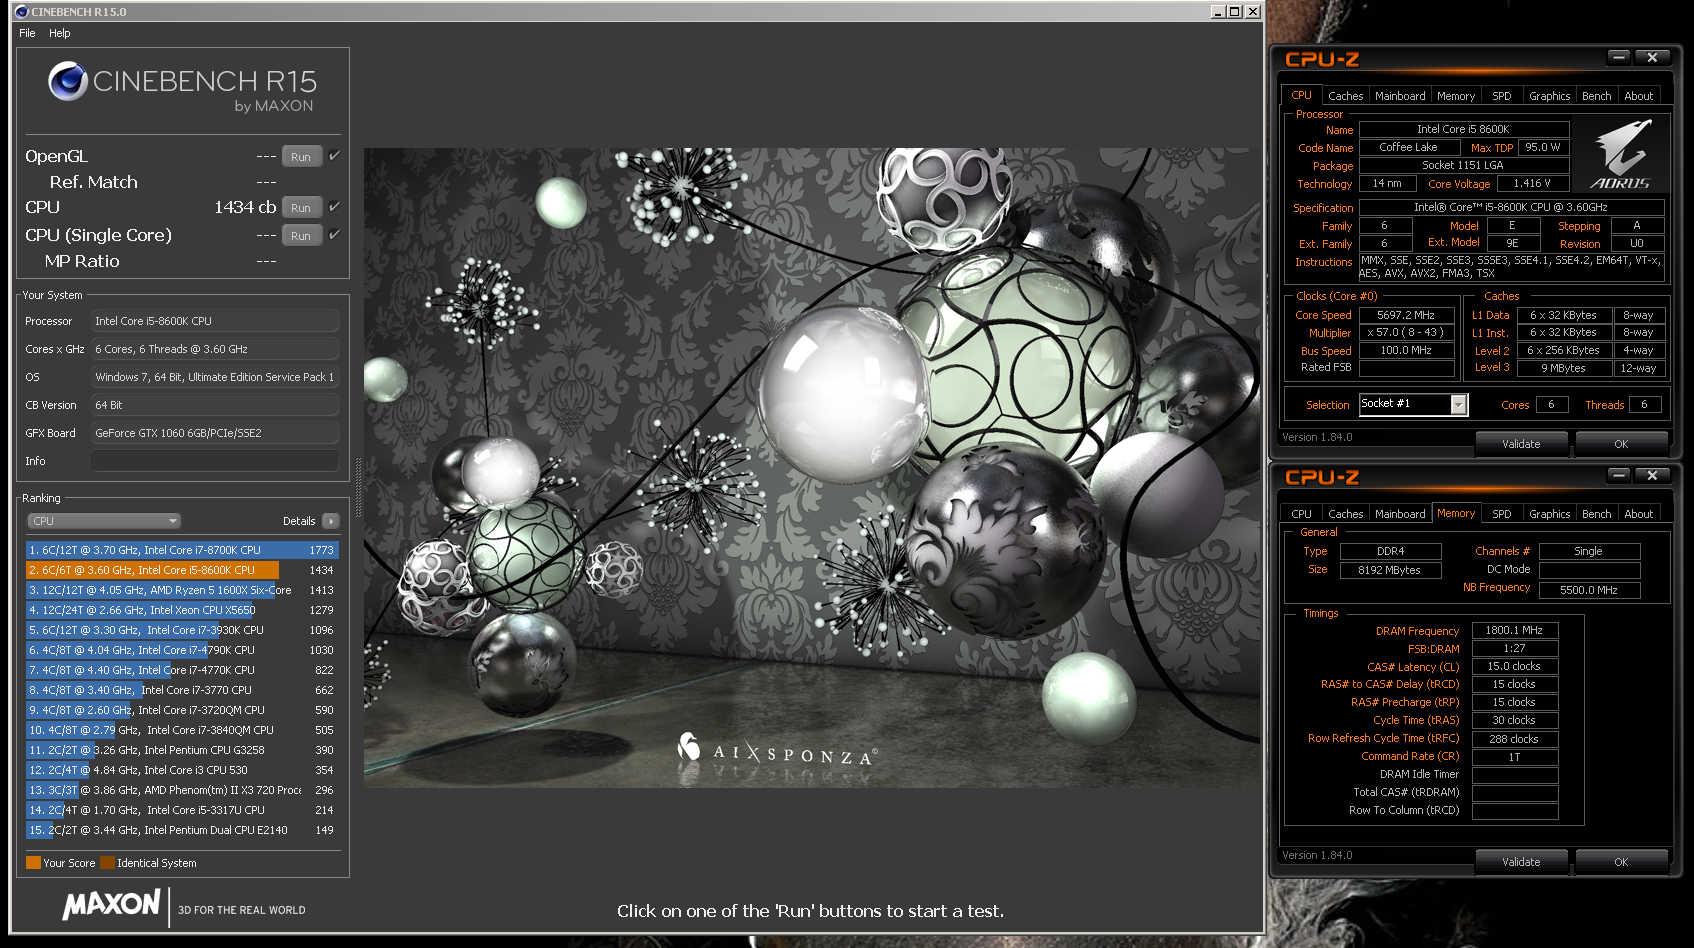Switch to Graphics tab in upper CPU-Z window

(x=1549, y=96)
